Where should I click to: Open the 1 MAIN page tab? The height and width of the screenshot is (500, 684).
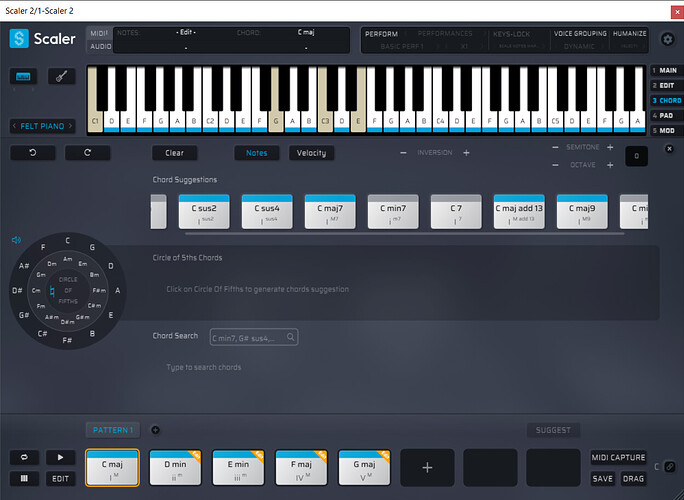(x=667, y=70)
